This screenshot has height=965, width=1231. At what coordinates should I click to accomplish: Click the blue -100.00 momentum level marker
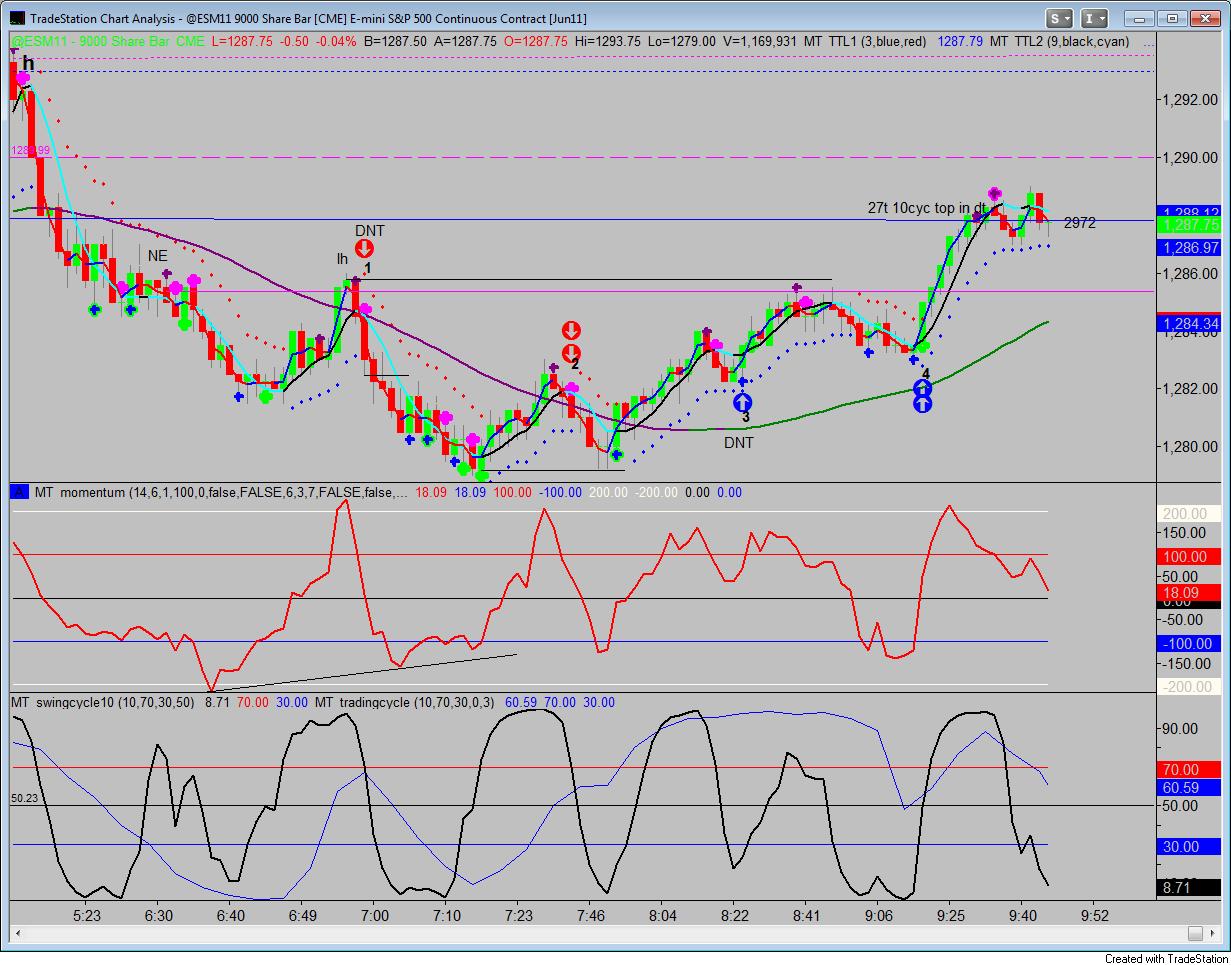click(1188, 644)
